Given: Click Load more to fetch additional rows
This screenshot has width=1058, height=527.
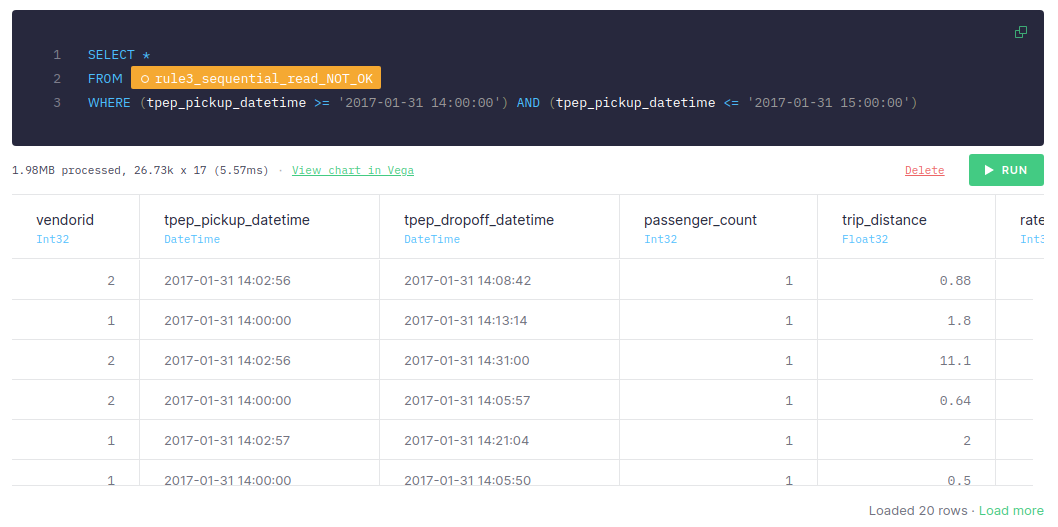Looking at the screenshot, I should [1011, 510].
